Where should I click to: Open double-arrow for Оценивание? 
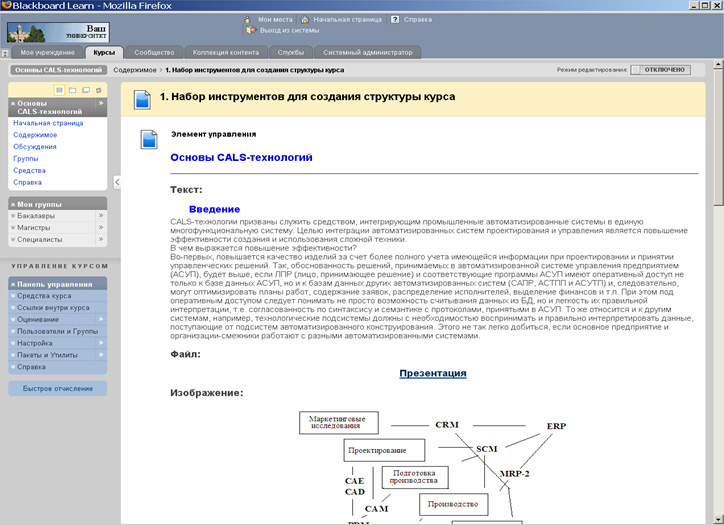coord(101,319)
